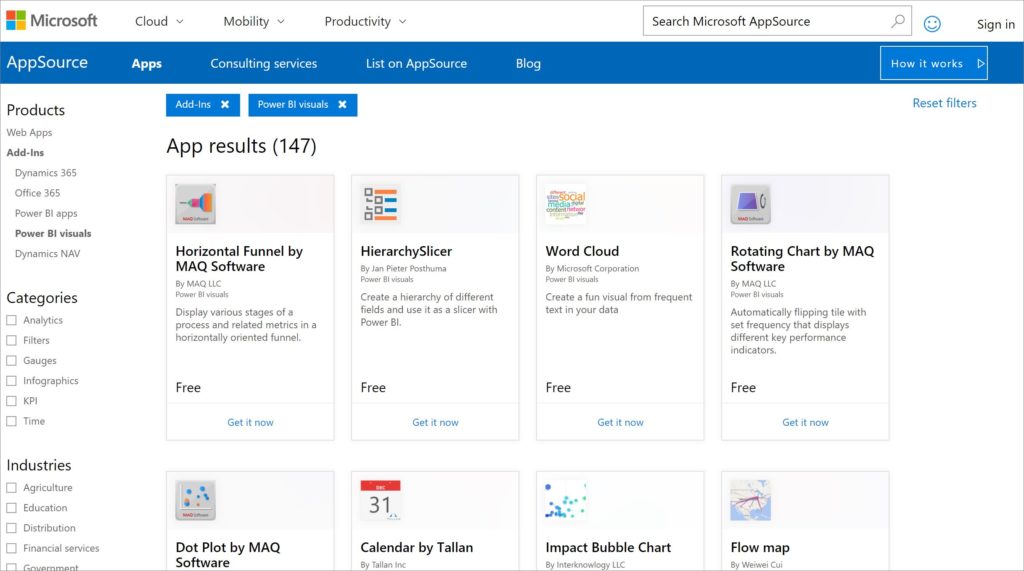Open the Calendar by Tallan icon
Screen dimensions: 1024x571
(x=380, y=500)
